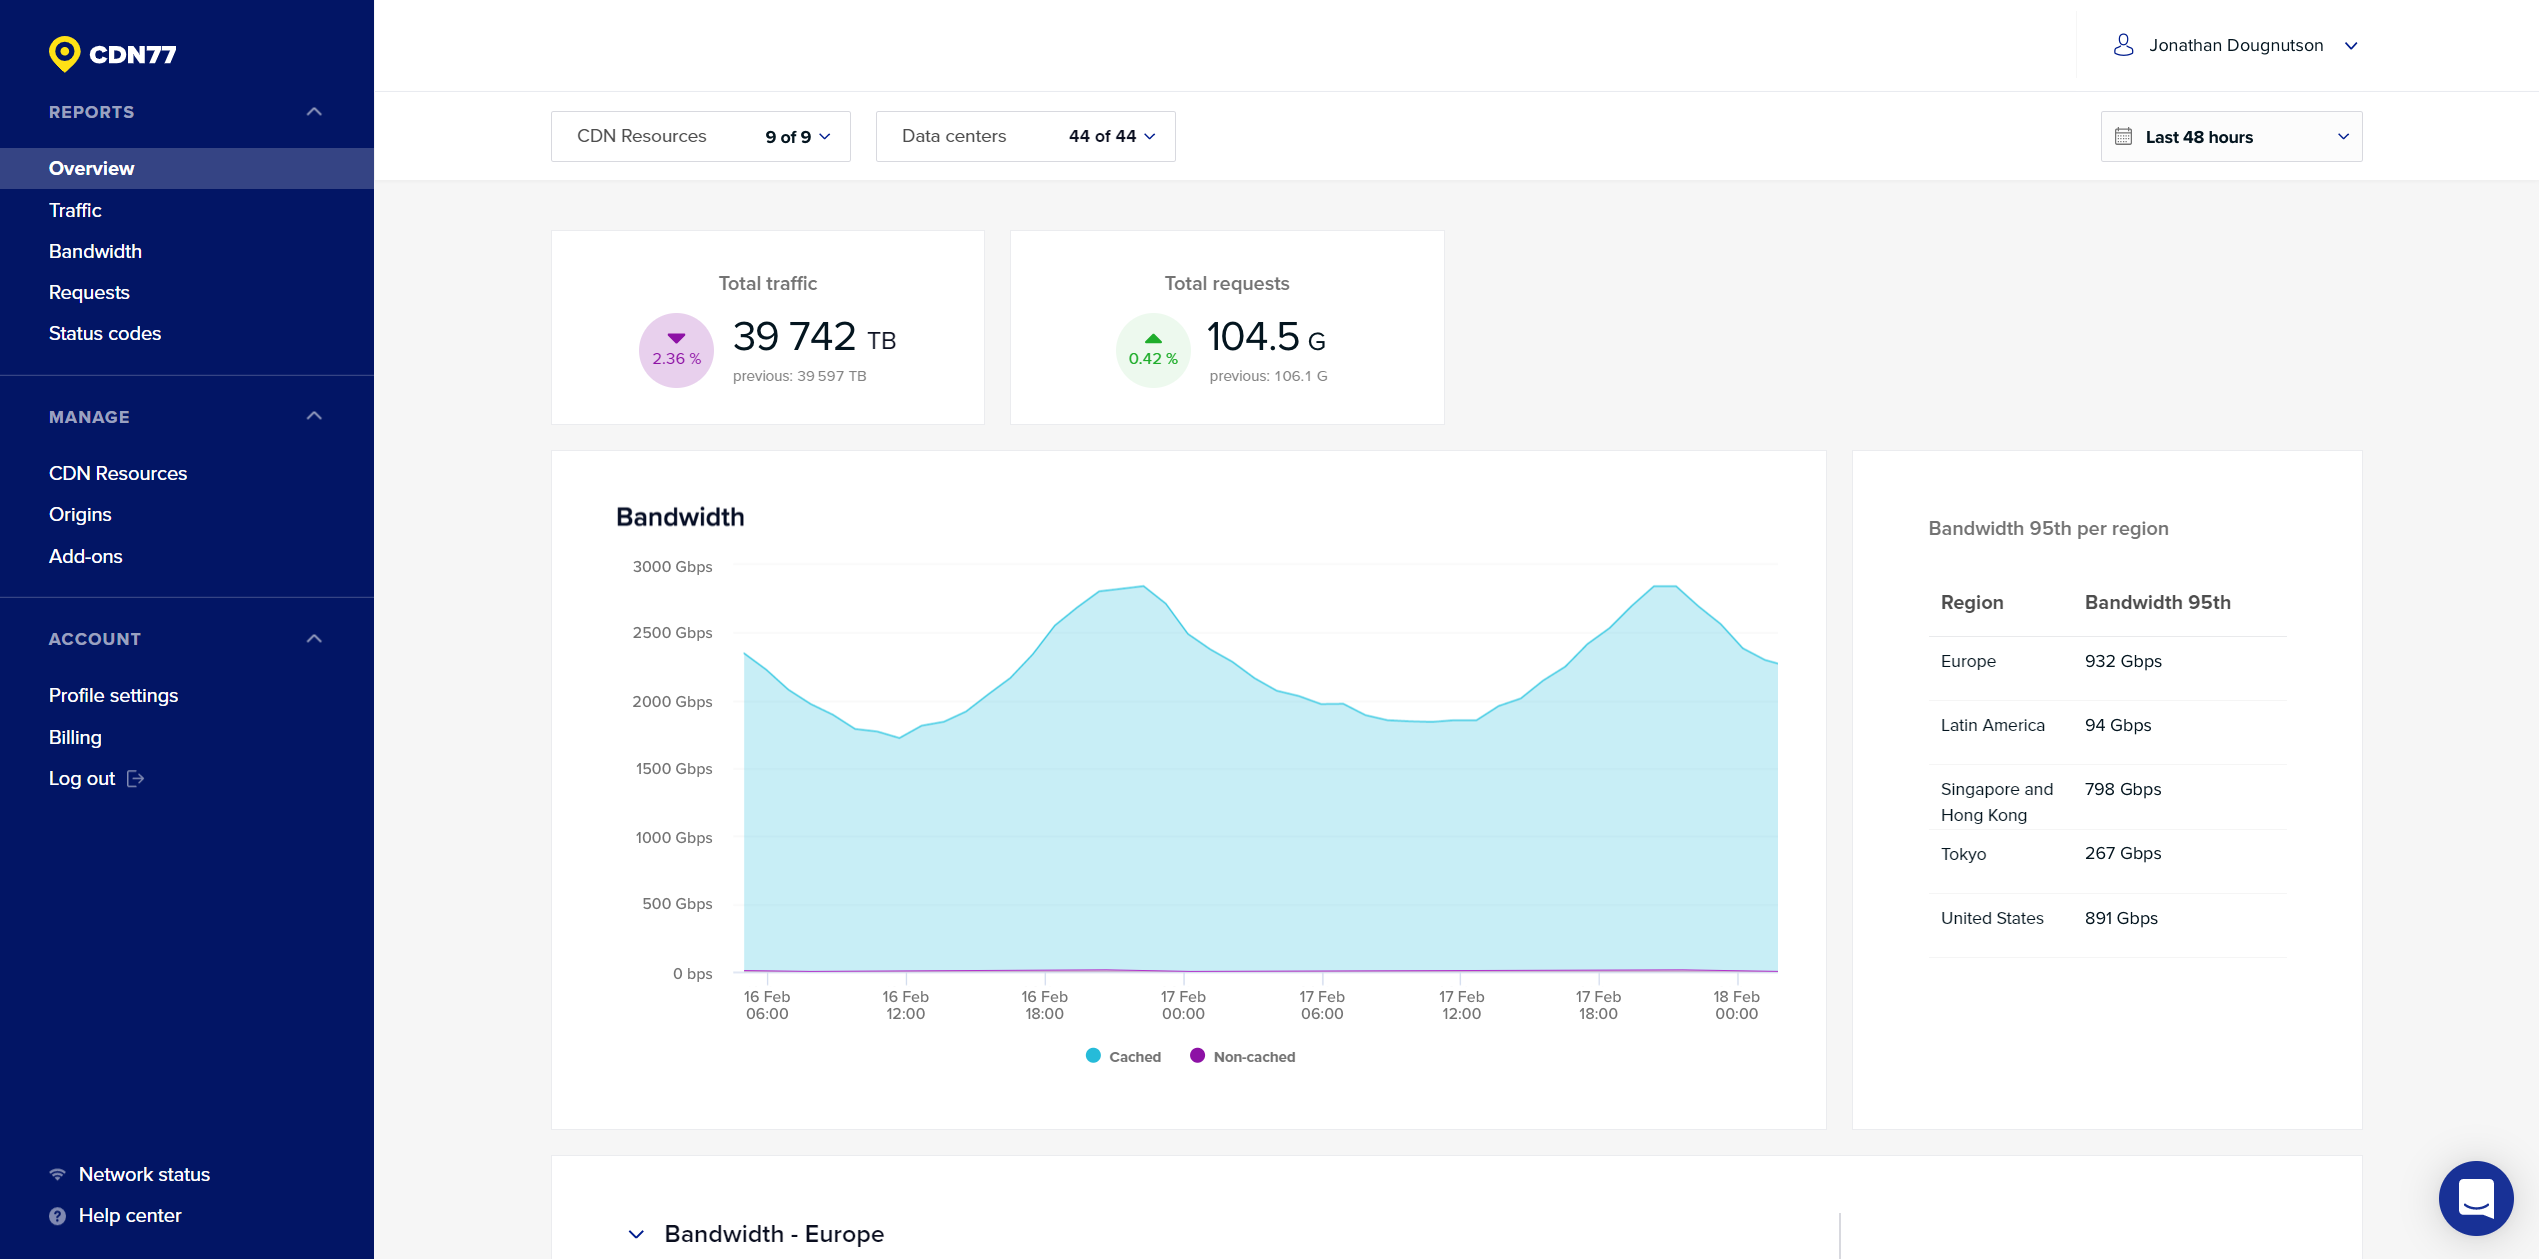Click the Total requests increase percentage badge
2539x1259 pixels.
pos(1153,350)
